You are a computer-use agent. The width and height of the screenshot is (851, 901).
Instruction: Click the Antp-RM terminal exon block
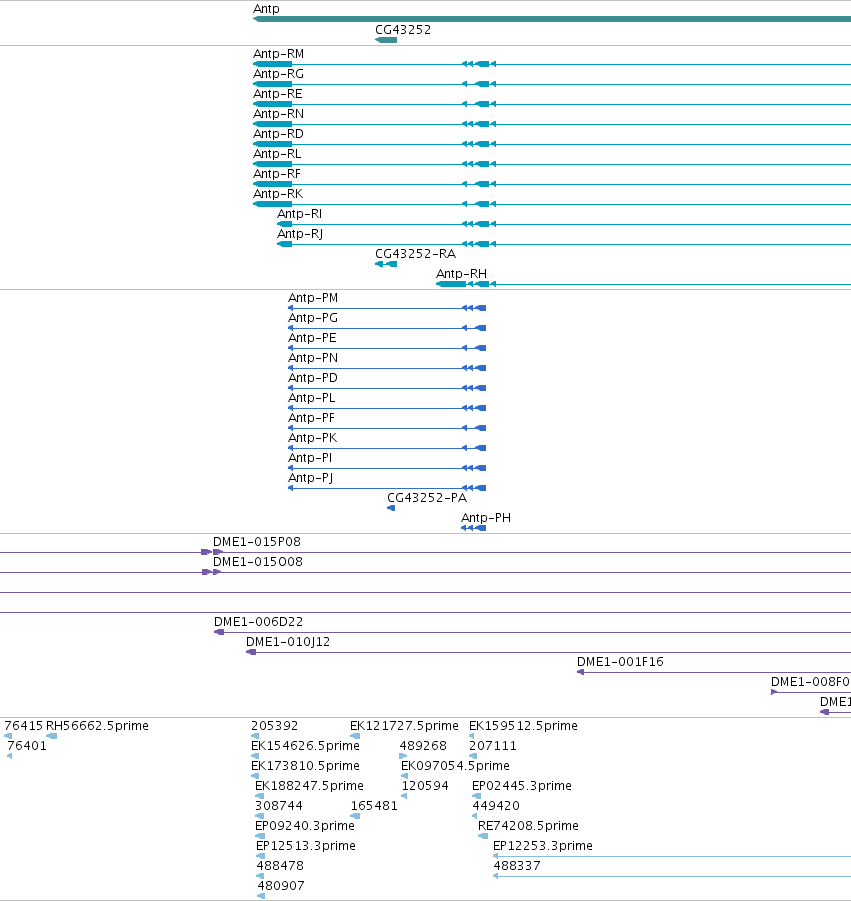pos(272,64)
